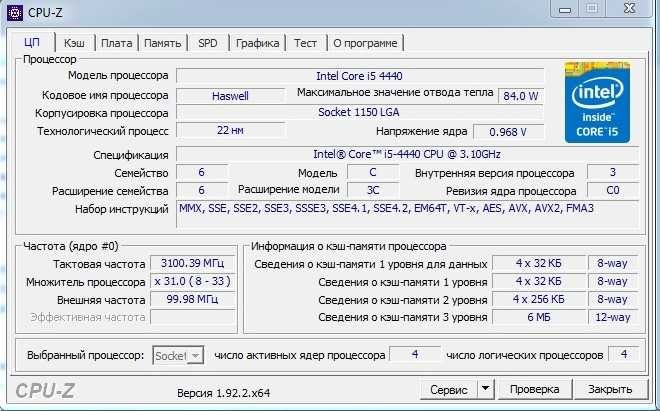
Task: Go to the SPD tab
Action: [x=208, y=43]
